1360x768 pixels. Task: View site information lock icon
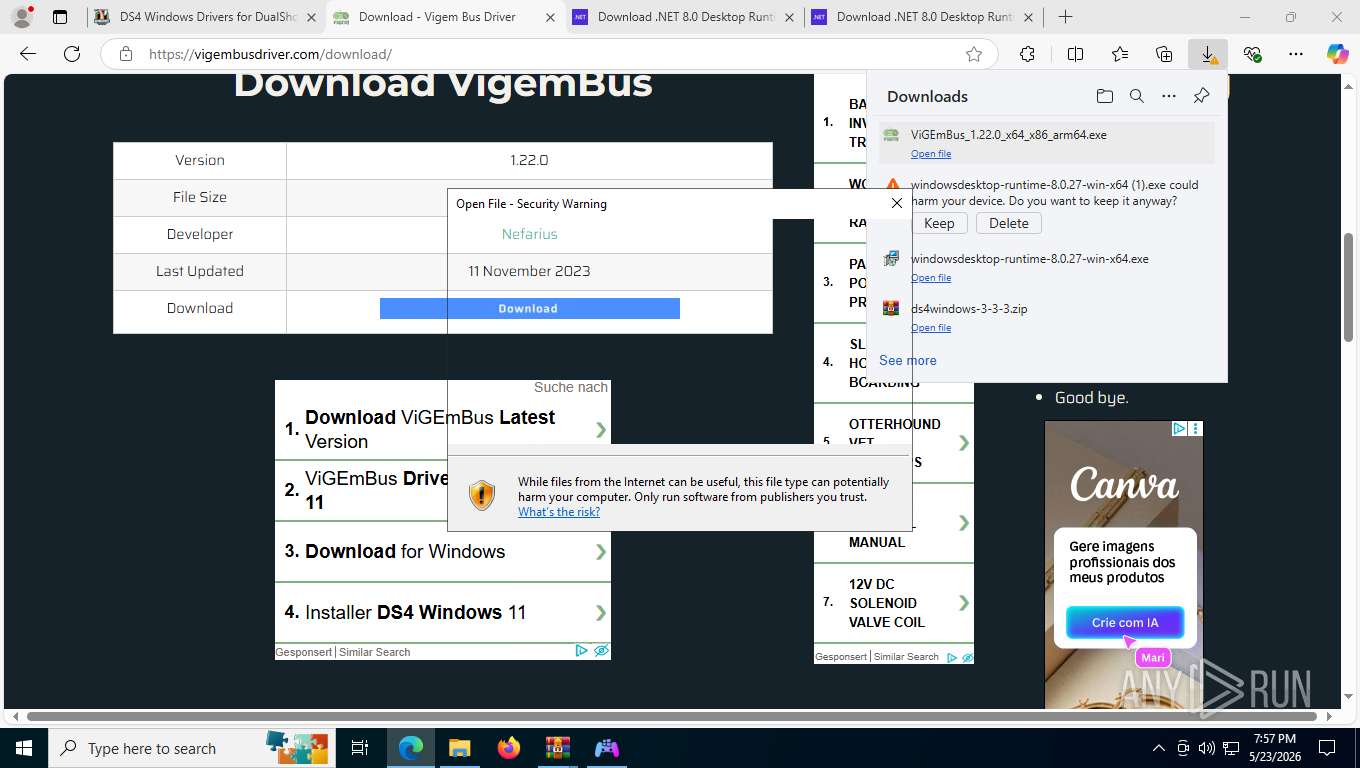125,54
